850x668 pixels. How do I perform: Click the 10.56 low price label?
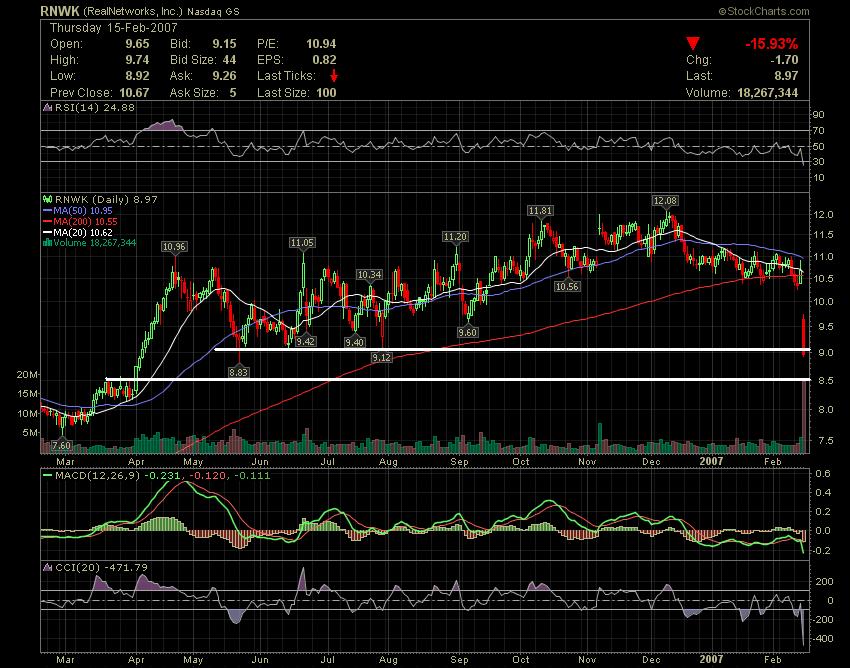(567, 286)
